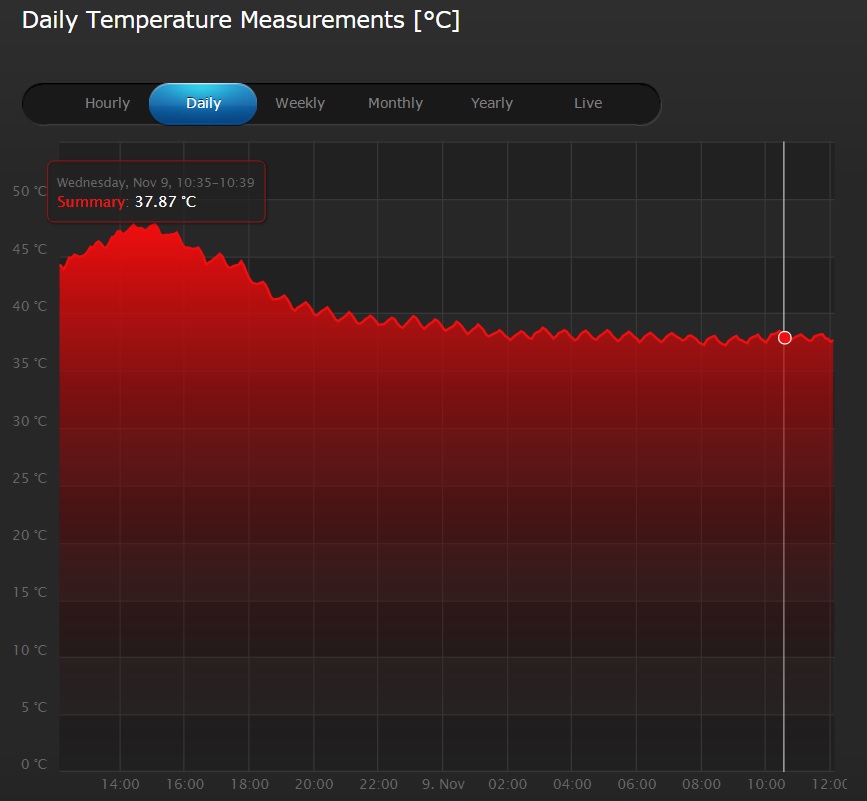Click the Daily Temperature Measurements title

[x=241, y=20]
